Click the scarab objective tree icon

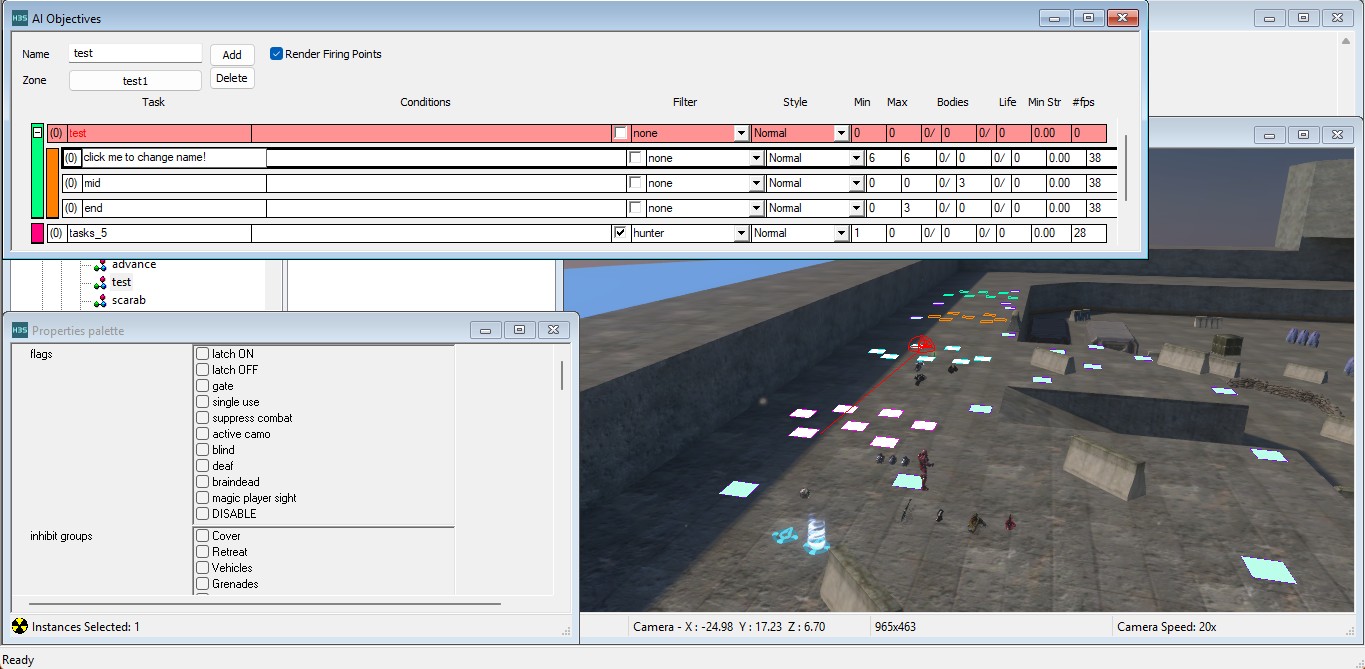tap(99, 301)
